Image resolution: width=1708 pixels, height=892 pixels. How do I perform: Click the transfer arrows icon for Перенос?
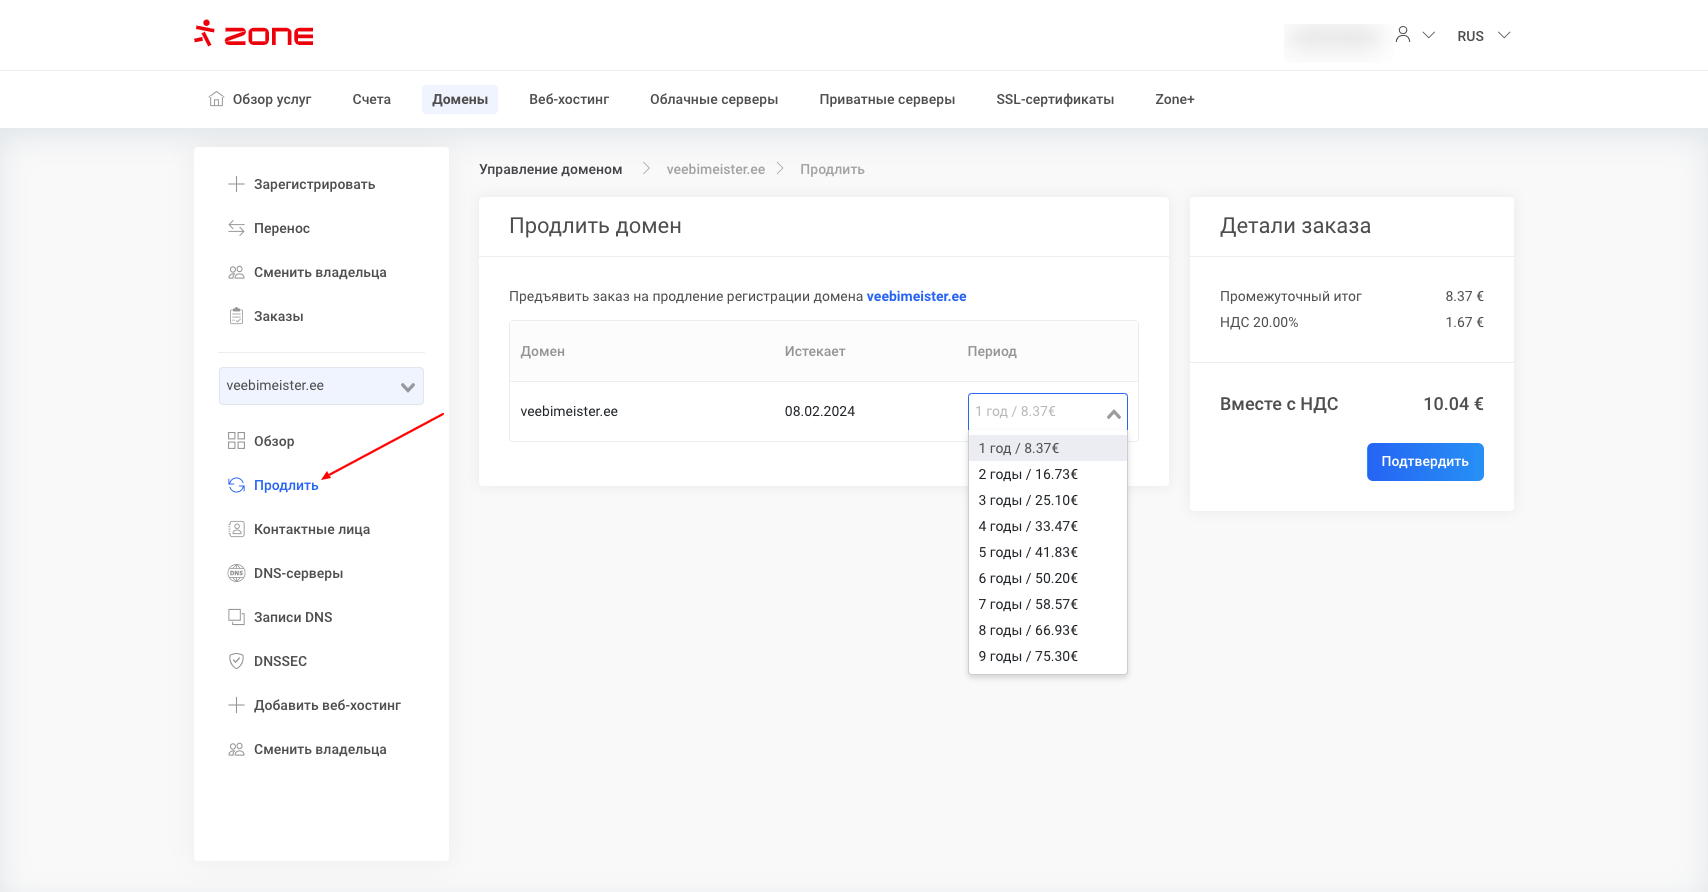coord(236,228)
